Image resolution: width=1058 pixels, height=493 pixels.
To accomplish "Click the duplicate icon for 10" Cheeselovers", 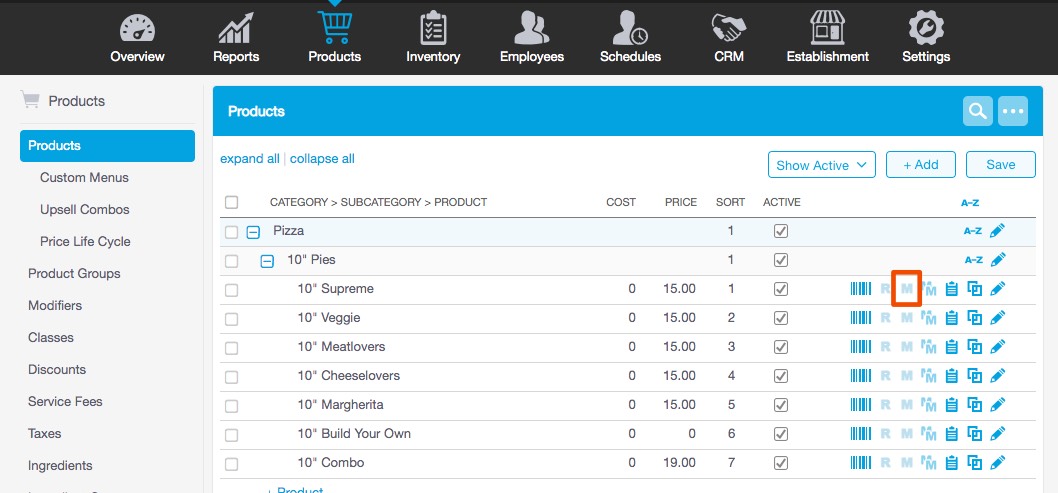I will pos(975,376).
